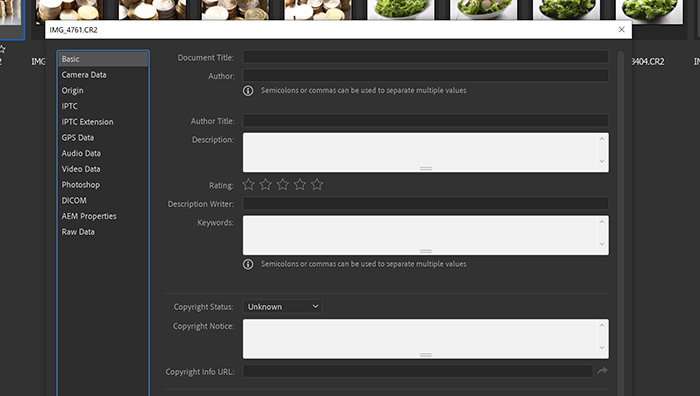The width and height of the screenshot is (700, 396).
Task: Click the Description scroll up arrow
Action: click(x=602, y=139)
